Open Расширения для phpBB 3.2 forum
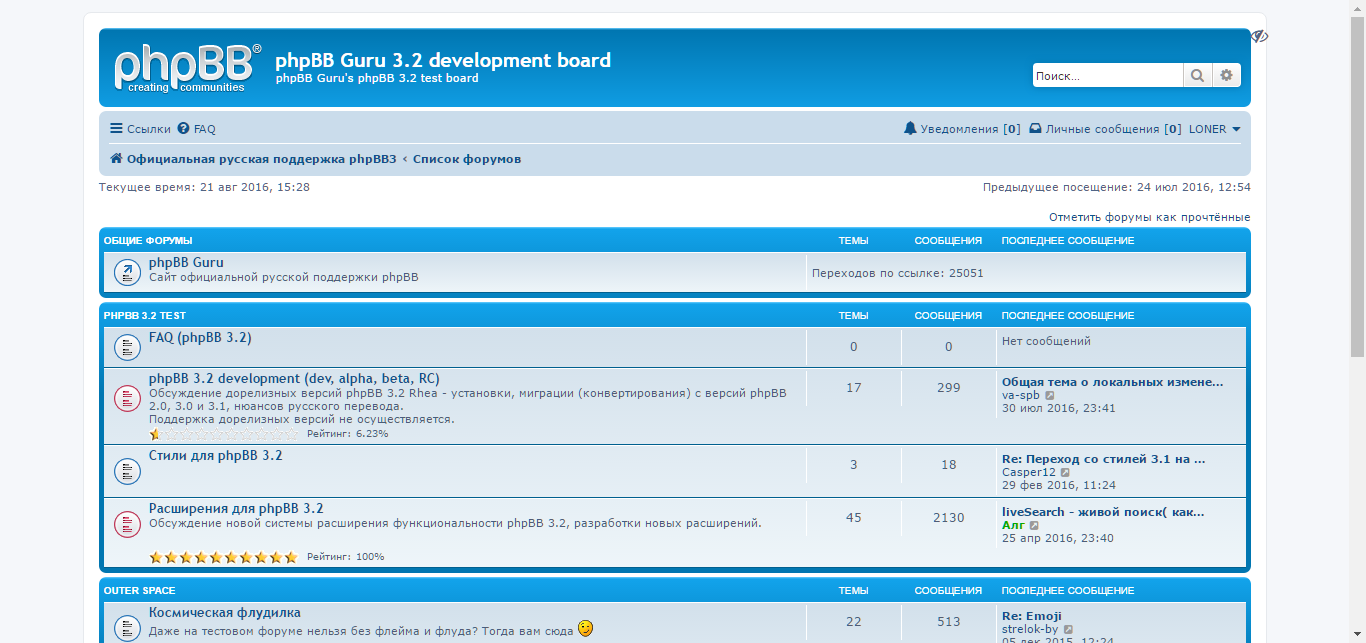The height and width of the screenshot is (643, 1366). coord(236,509)
